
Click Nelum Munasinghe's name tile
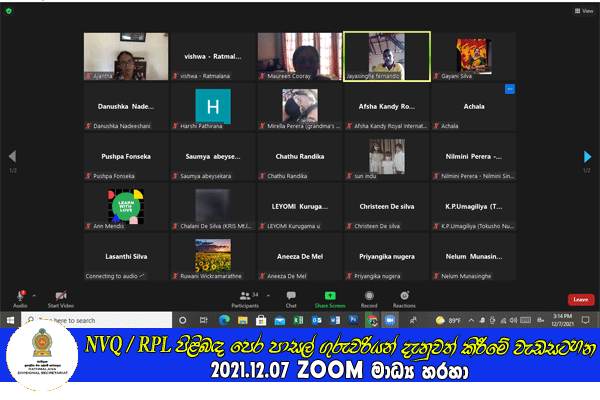(474, 257)
